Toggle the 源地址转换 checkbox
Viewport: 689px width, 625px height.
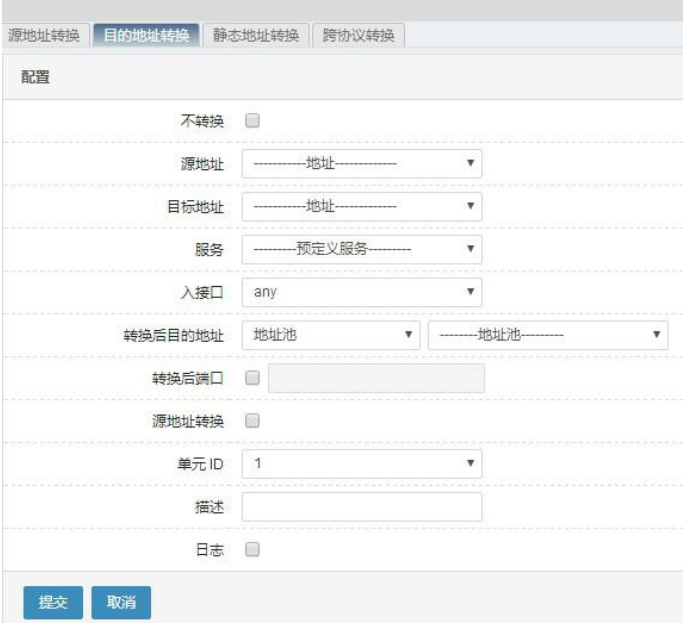click(x=252, y=421)
